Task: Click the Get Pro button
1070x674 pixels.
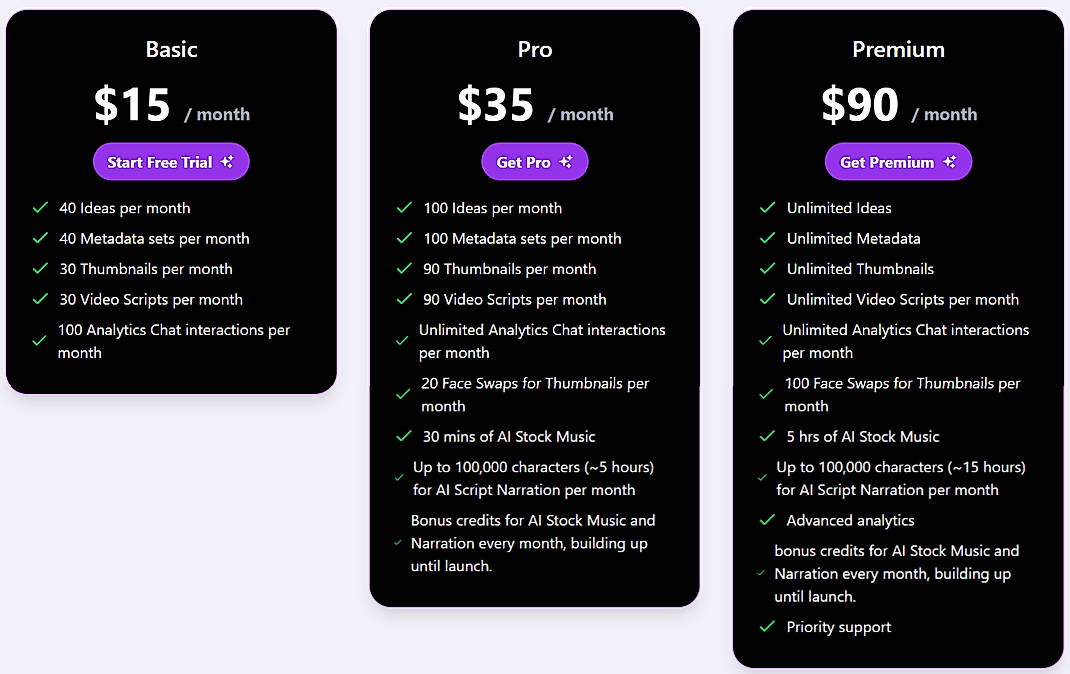Action: (x=535, y=161)
